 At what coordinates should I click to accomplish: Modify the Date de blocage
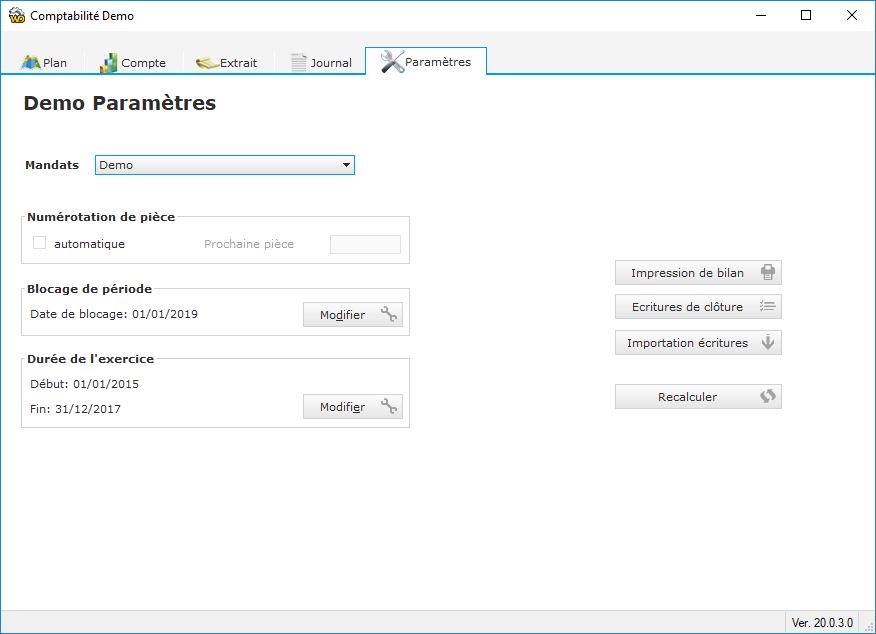[353, 314]
